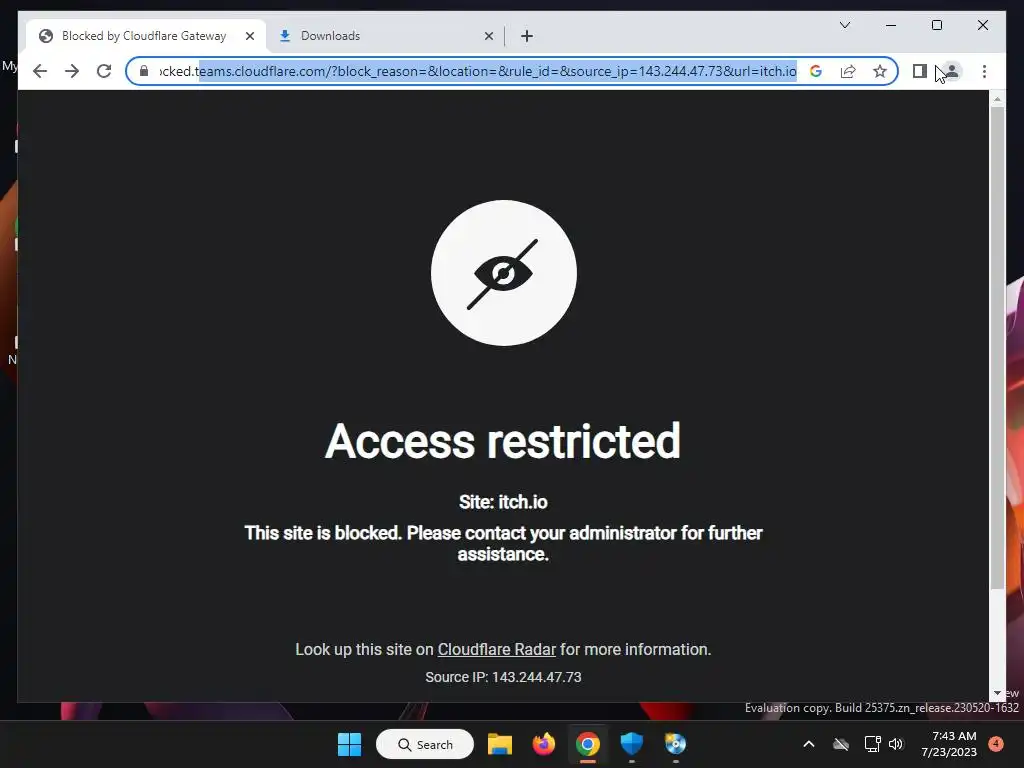
Task: Follow the Cloudflare Radar link
Action: point(496,650)
